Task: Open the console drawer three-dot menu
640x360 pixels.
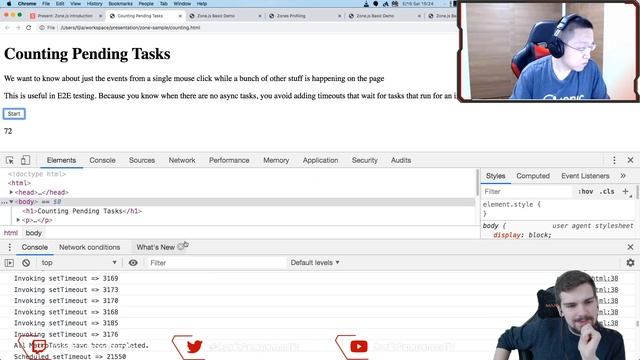Action: point(9,247)
